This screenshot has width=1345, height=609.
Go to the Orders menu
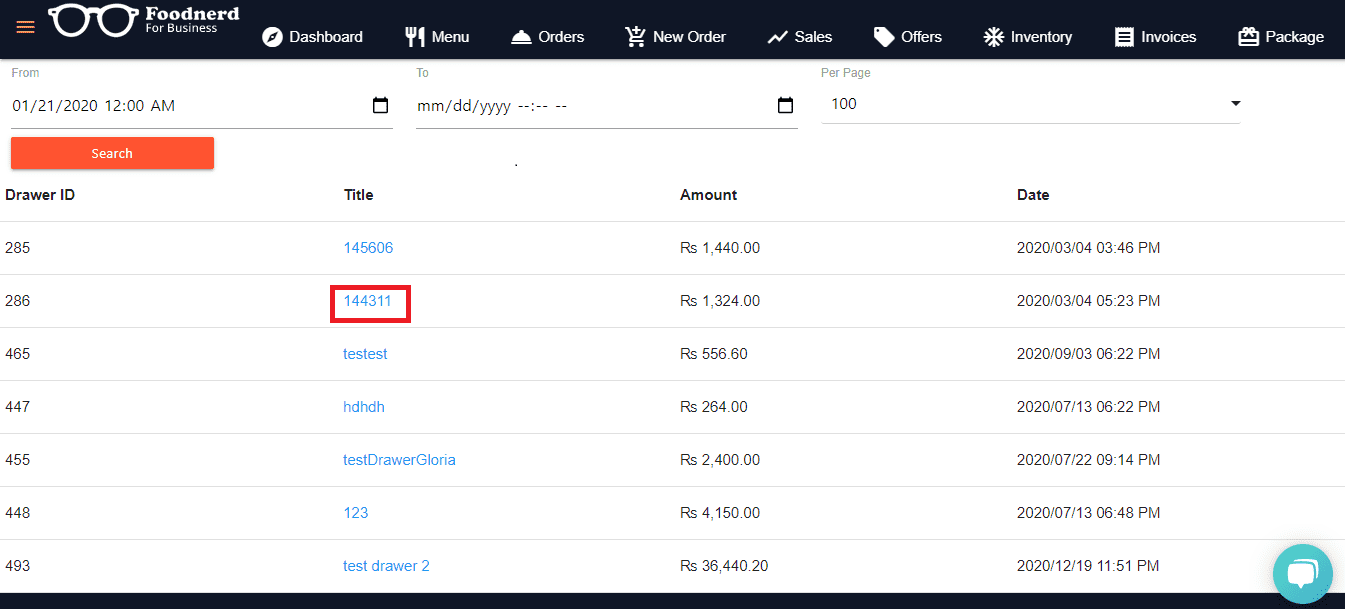point(548,37)
